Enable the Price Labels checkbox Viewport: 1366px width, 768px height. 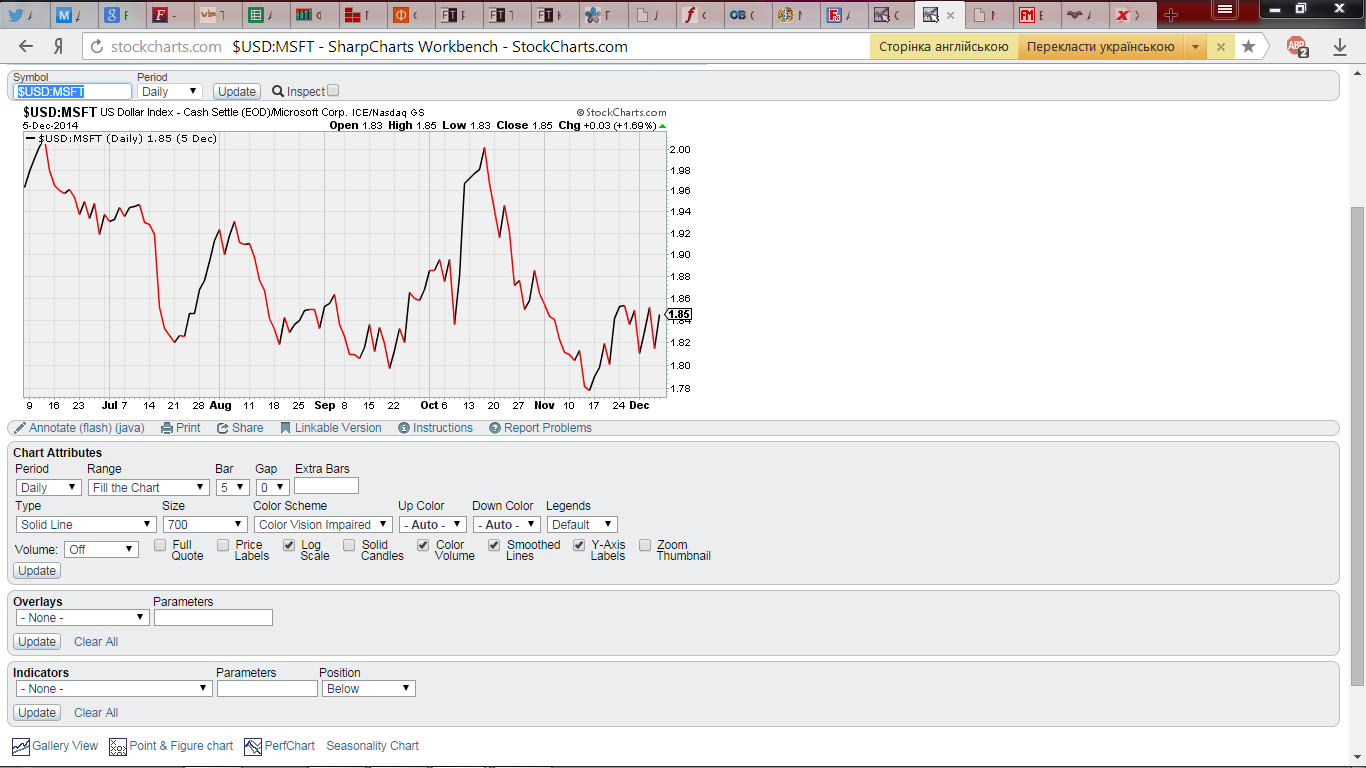point(223,545)
